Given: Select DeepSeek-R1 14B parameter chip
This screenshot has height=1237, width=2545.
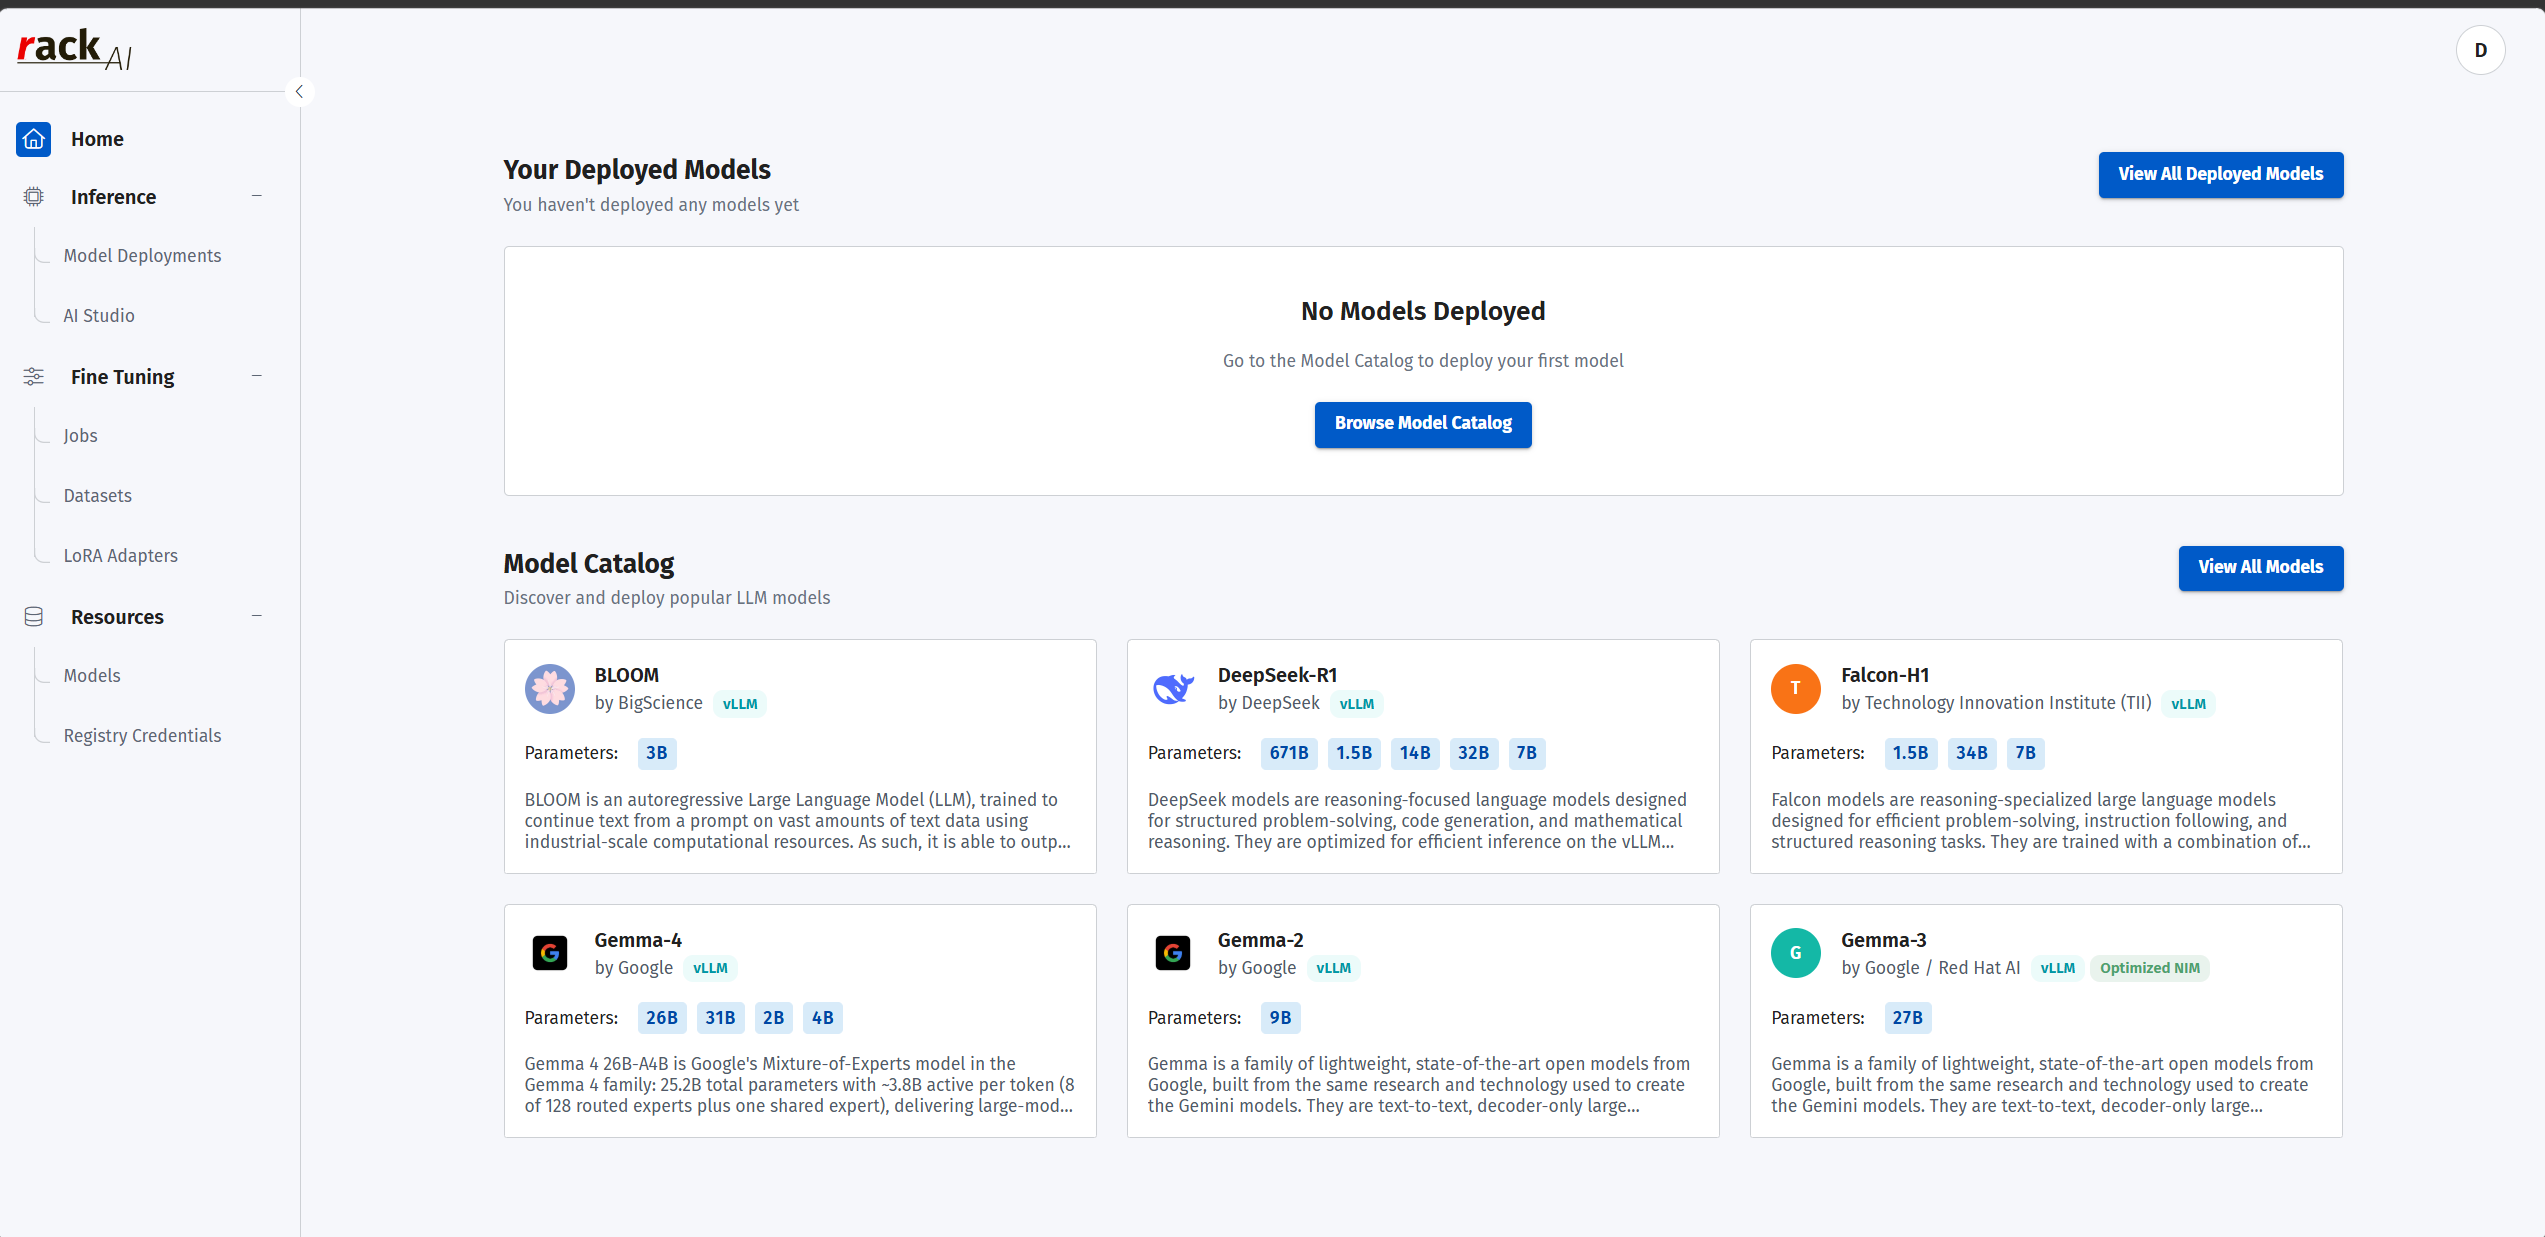Looking at the screenshot, I should point(1414,753).
